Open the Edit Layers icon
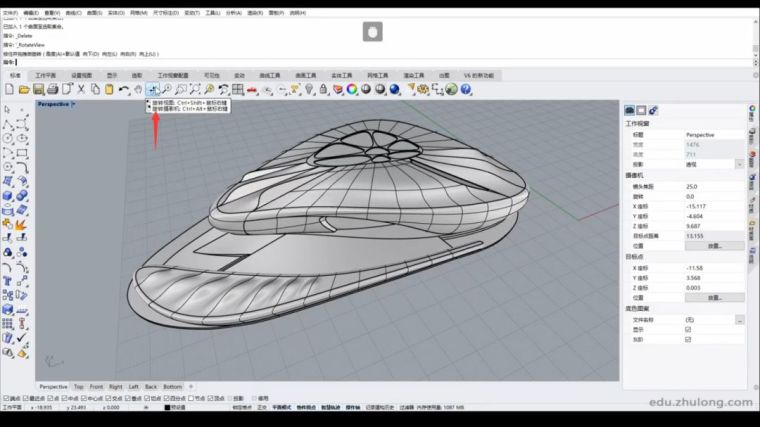The width and height of the screenshot is (760, 427). [x=337, y=89]
